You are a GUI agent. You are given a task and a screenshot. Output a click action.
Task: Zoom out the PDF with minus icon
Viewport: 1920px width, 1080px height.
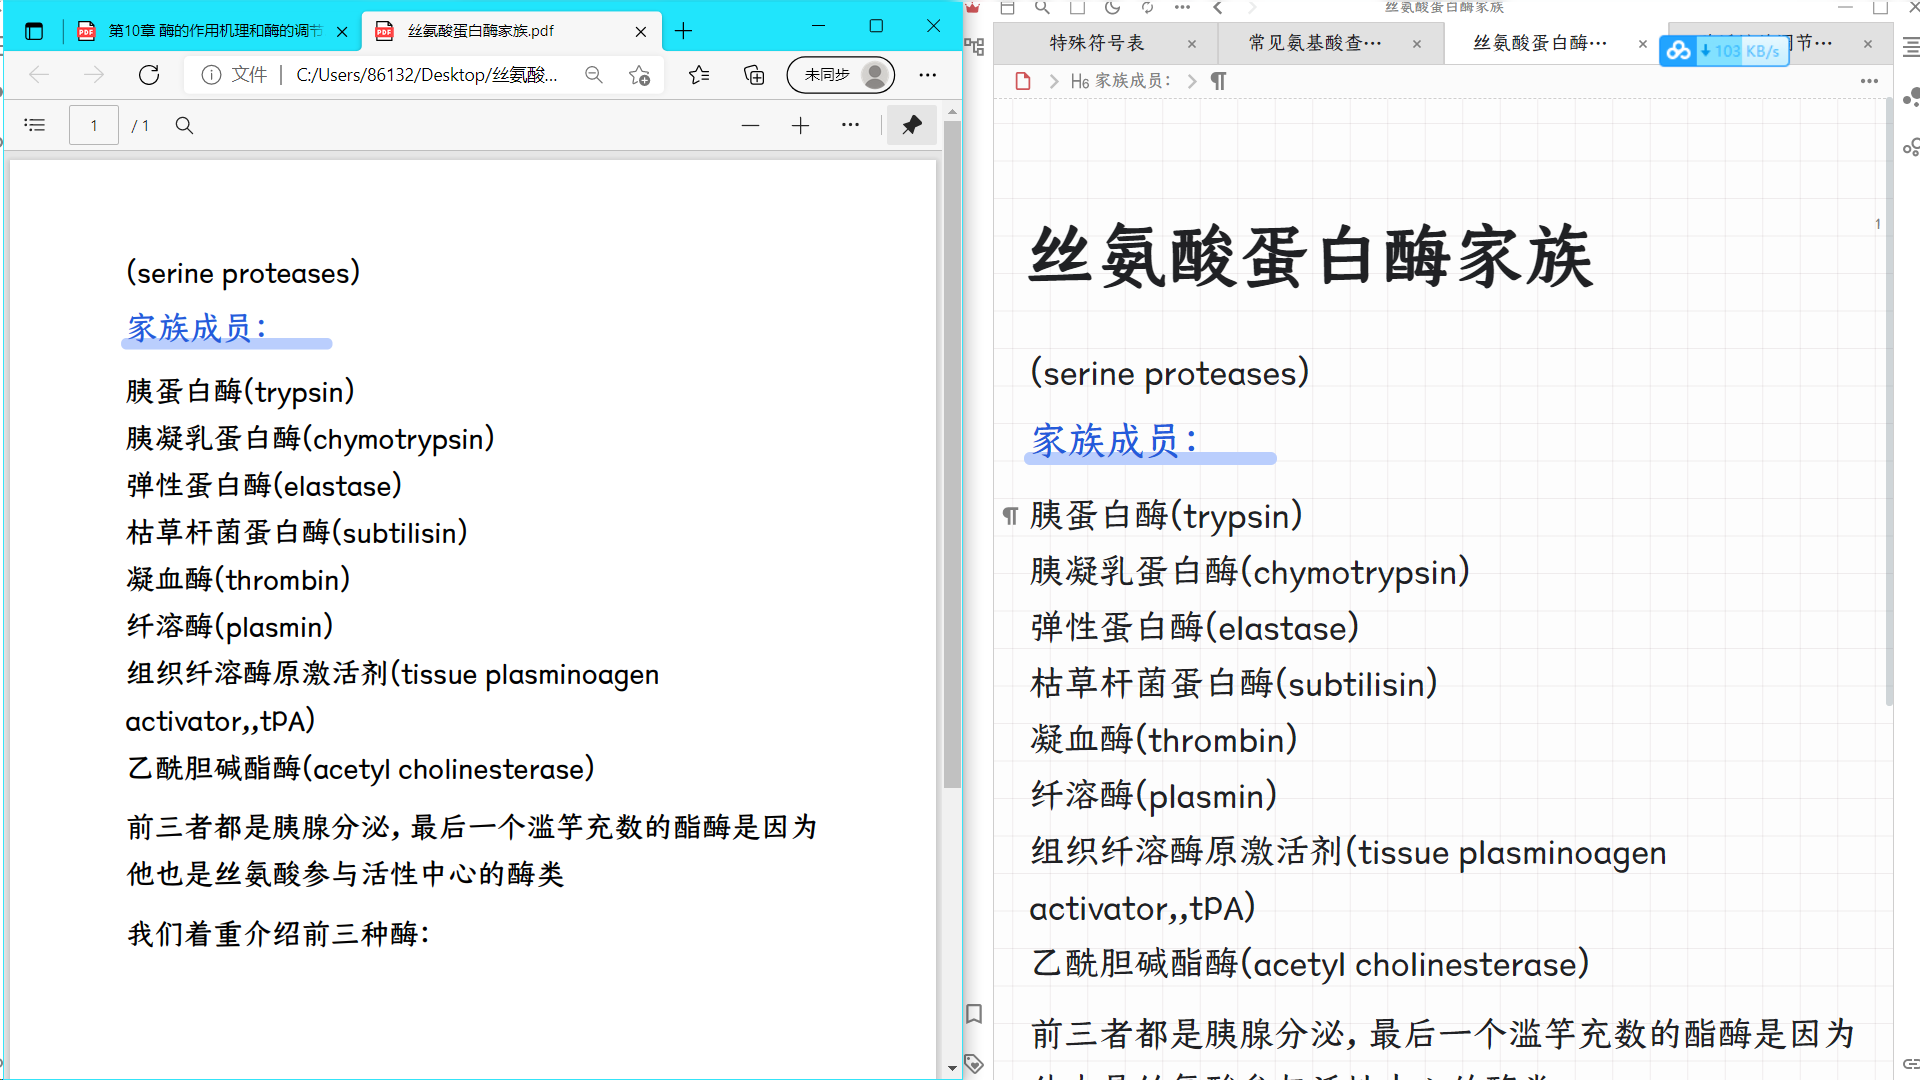click(750, 125)
